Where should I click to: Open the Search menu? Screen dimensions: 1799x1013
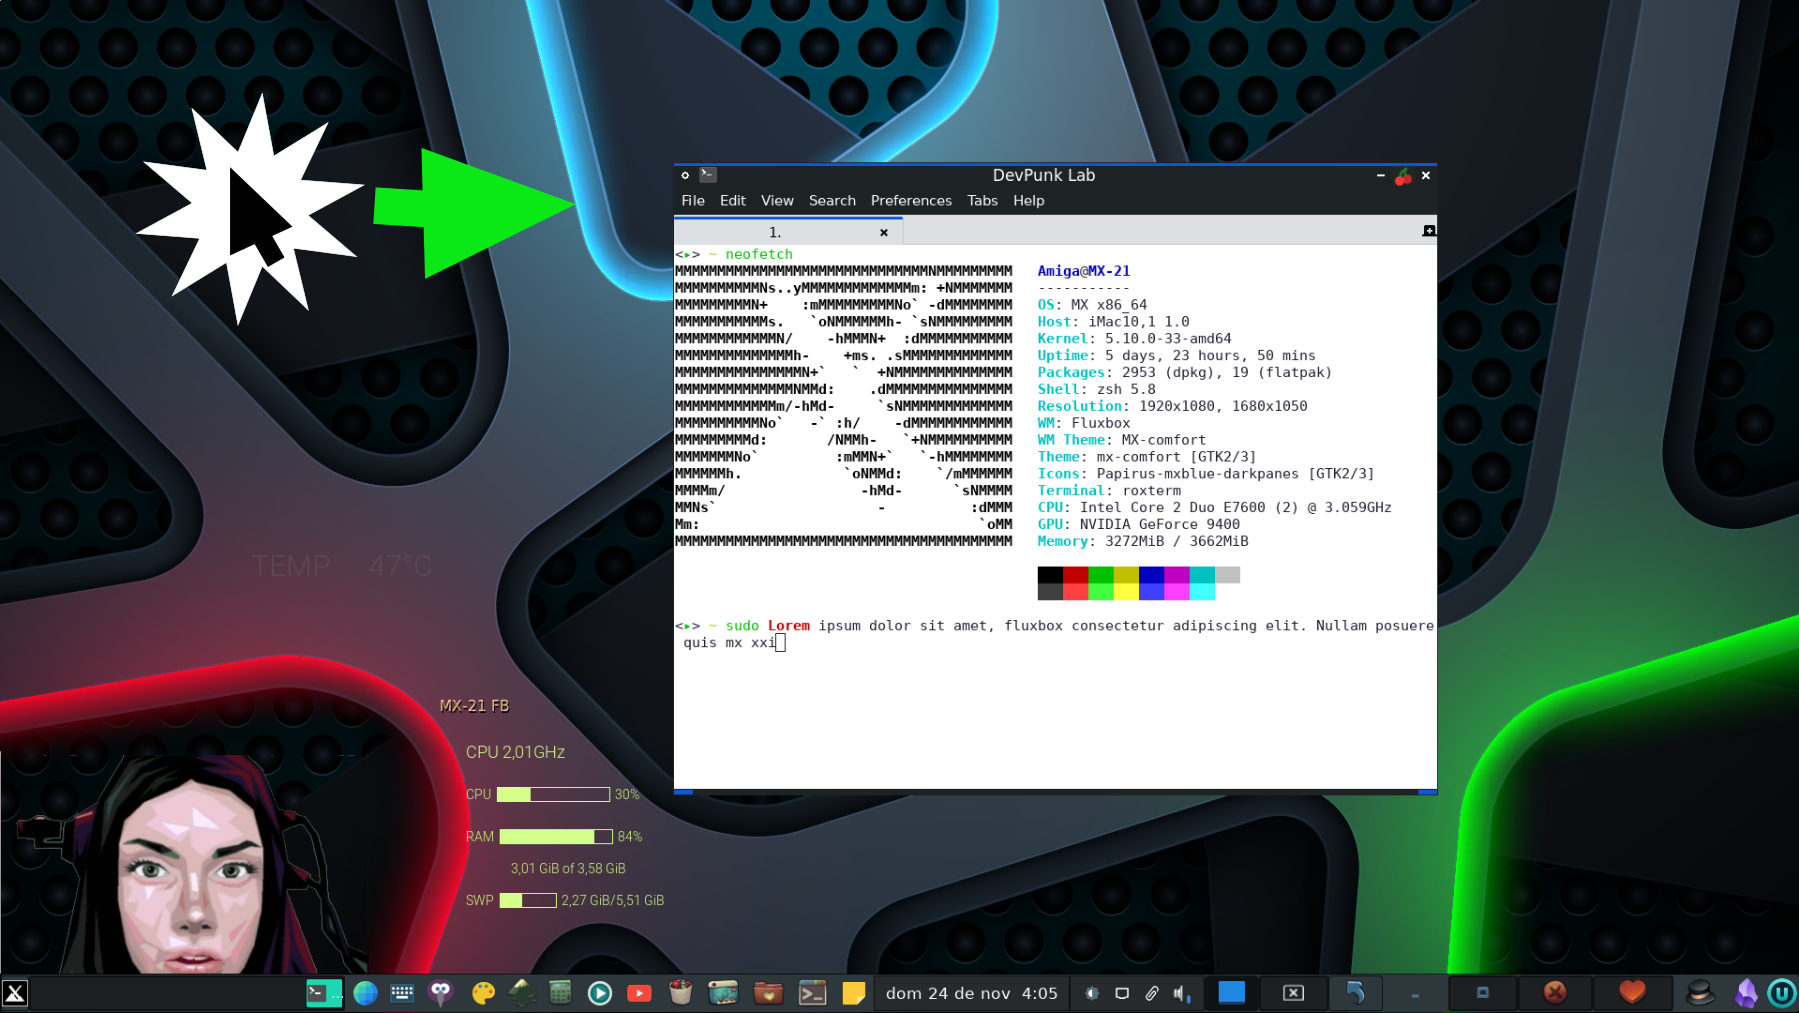point(832,201)
